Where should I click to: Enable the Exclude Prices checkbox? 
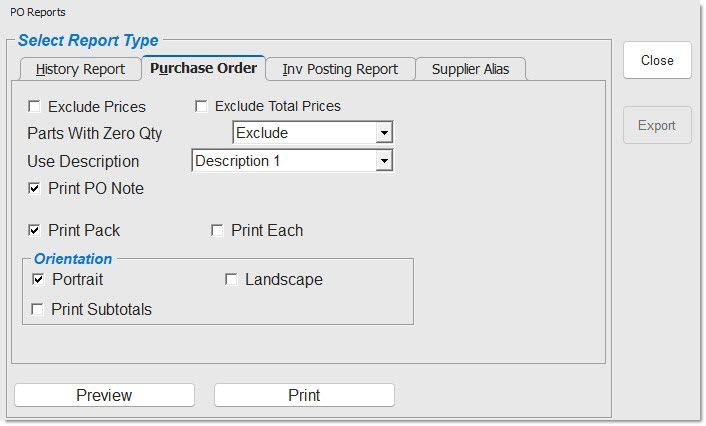35,107
